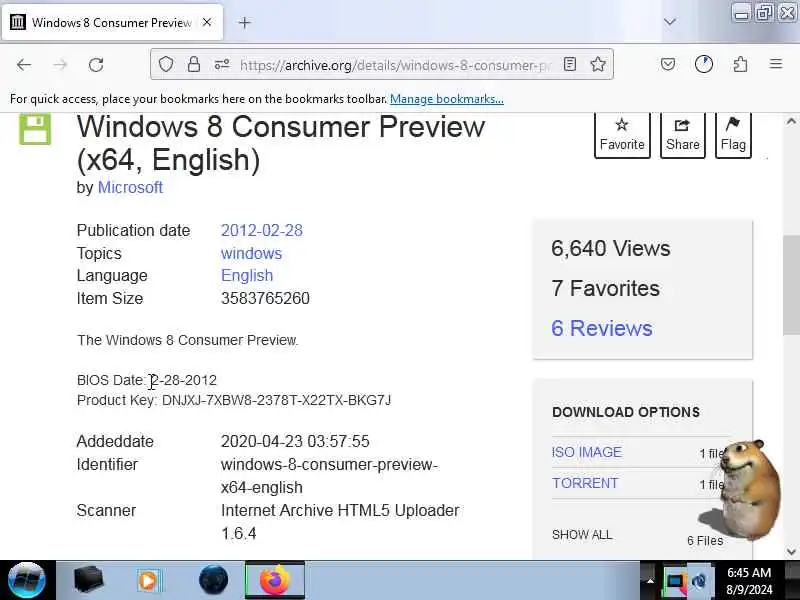
Task: Open the windows topic link
Action: click(x=251, y=253)
